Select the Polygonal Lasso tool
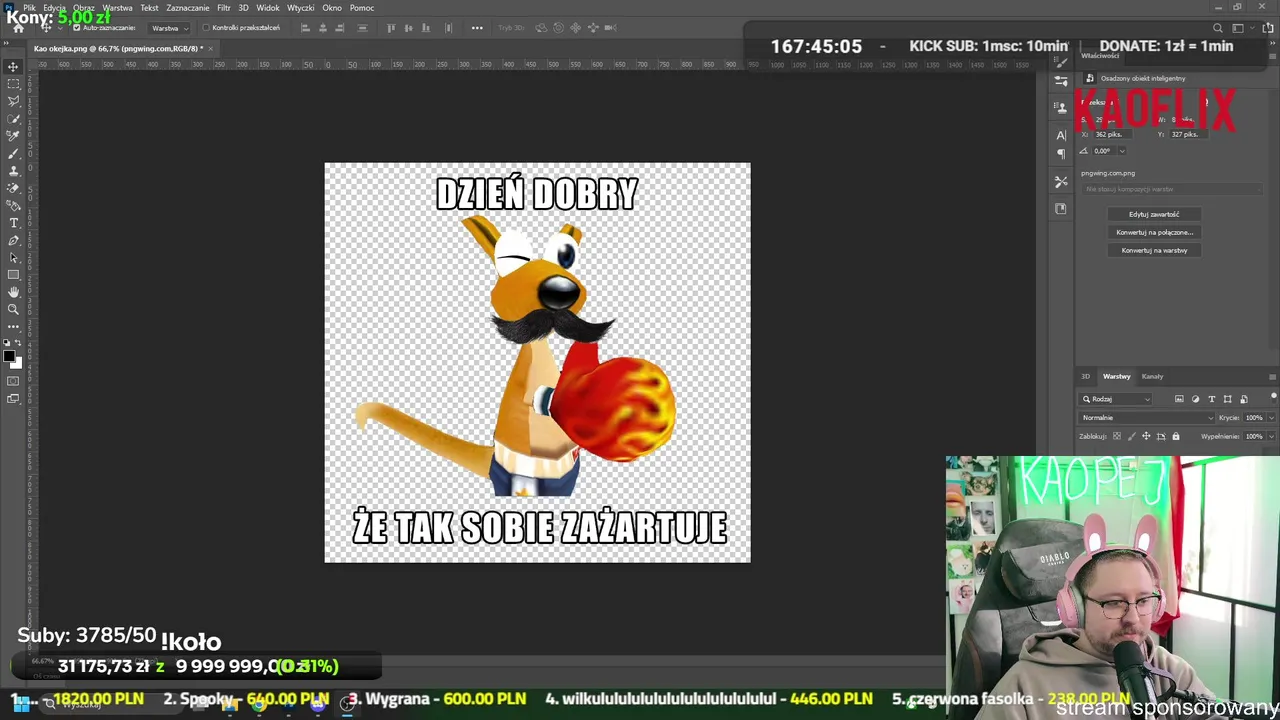This screenshot has height=720, width=1280. pyautogui.click(x=13, y=101)
